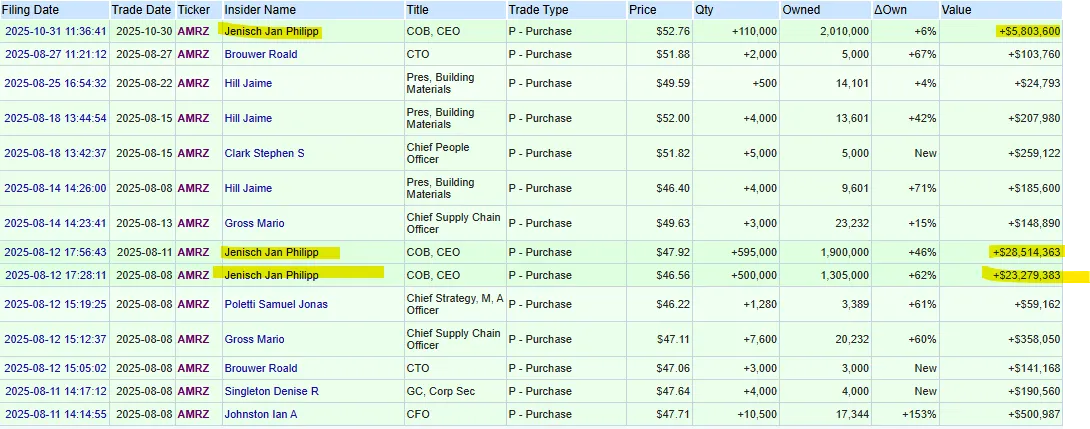
Task: Open filing dated 2025-08-11 14:14:55
Action: tap(56, 414)
